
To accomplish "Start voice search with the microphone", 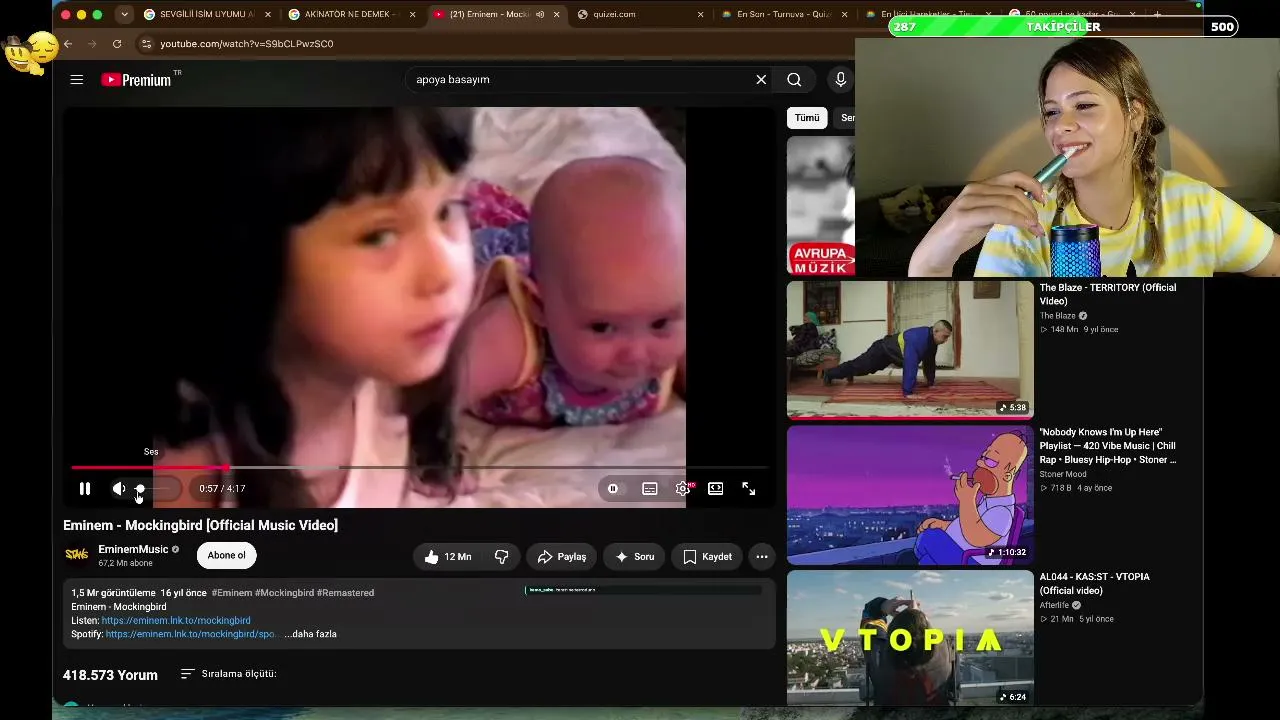I will 840,80.
